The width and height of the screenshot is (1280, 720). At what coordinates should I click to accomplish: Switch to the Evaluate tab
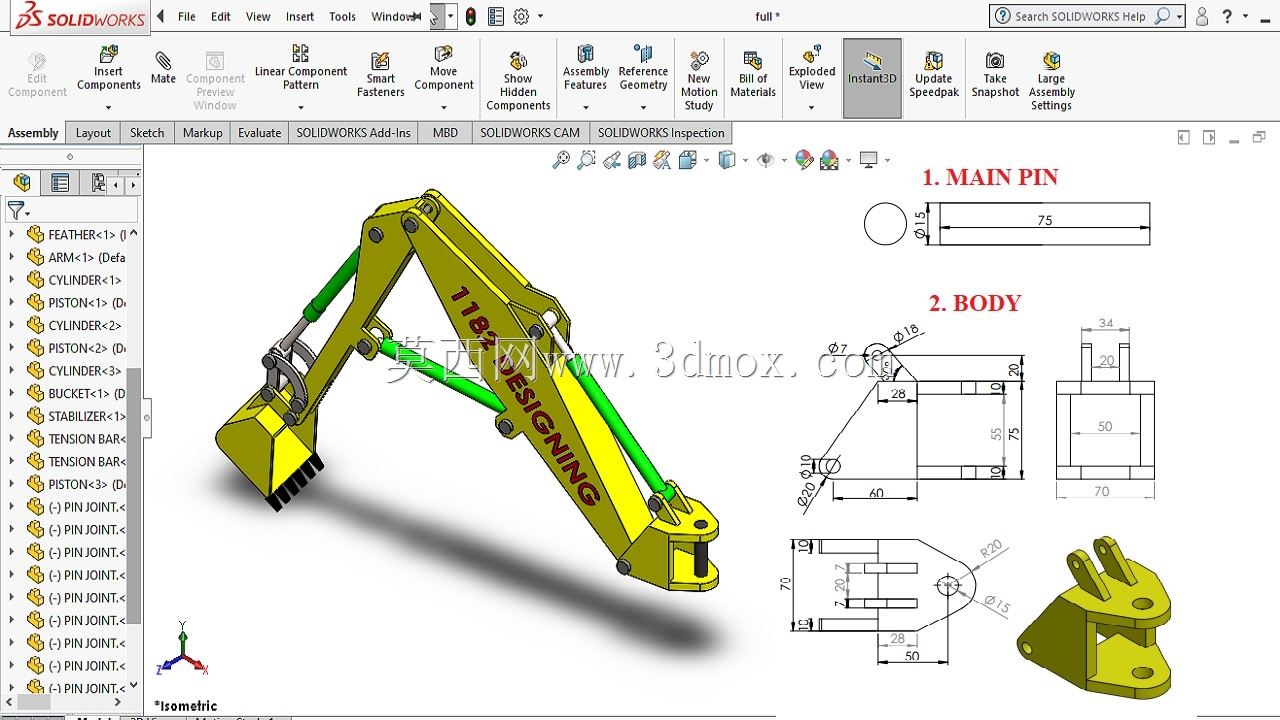pyautogui.click(x=259, y=133)
